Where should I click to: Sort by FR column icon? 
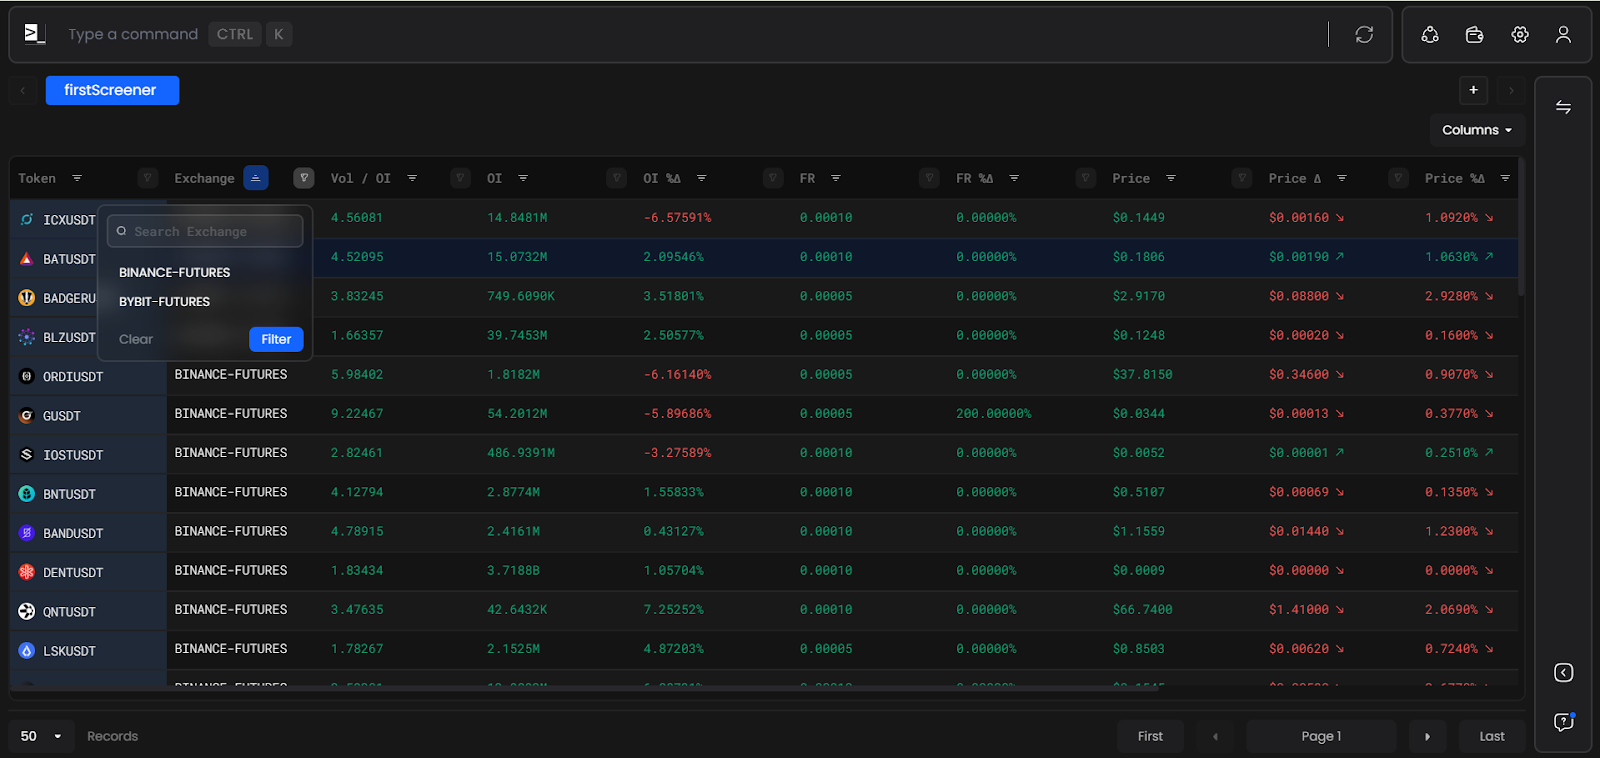click(835, 178)
